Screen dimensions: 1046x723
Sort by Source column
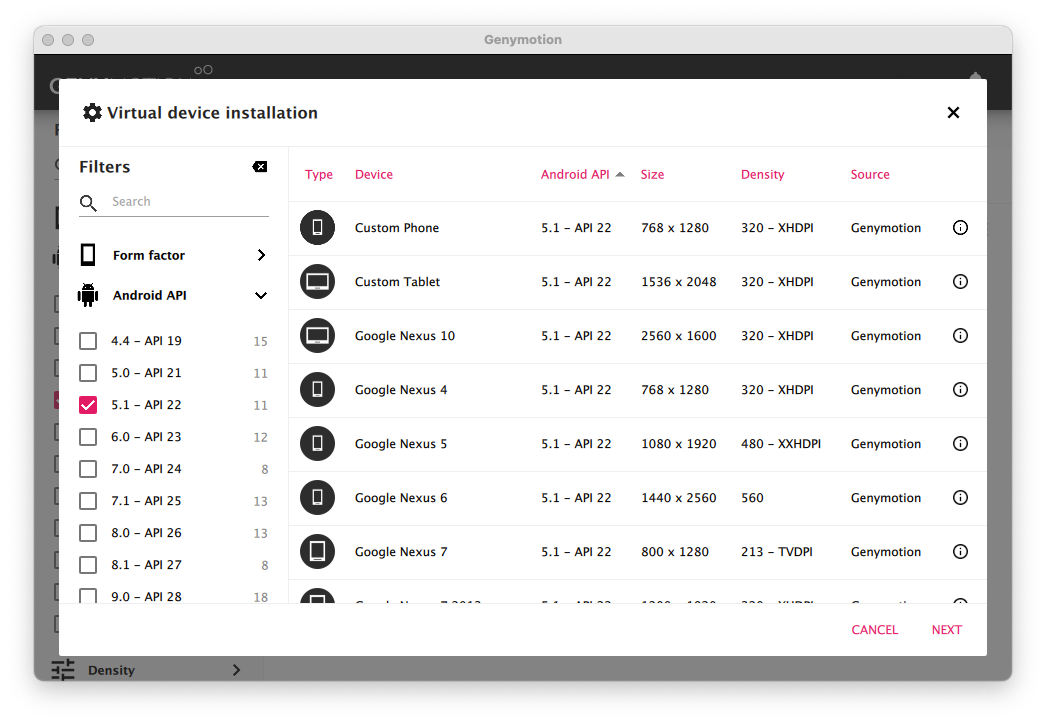[x=870, y=174]
